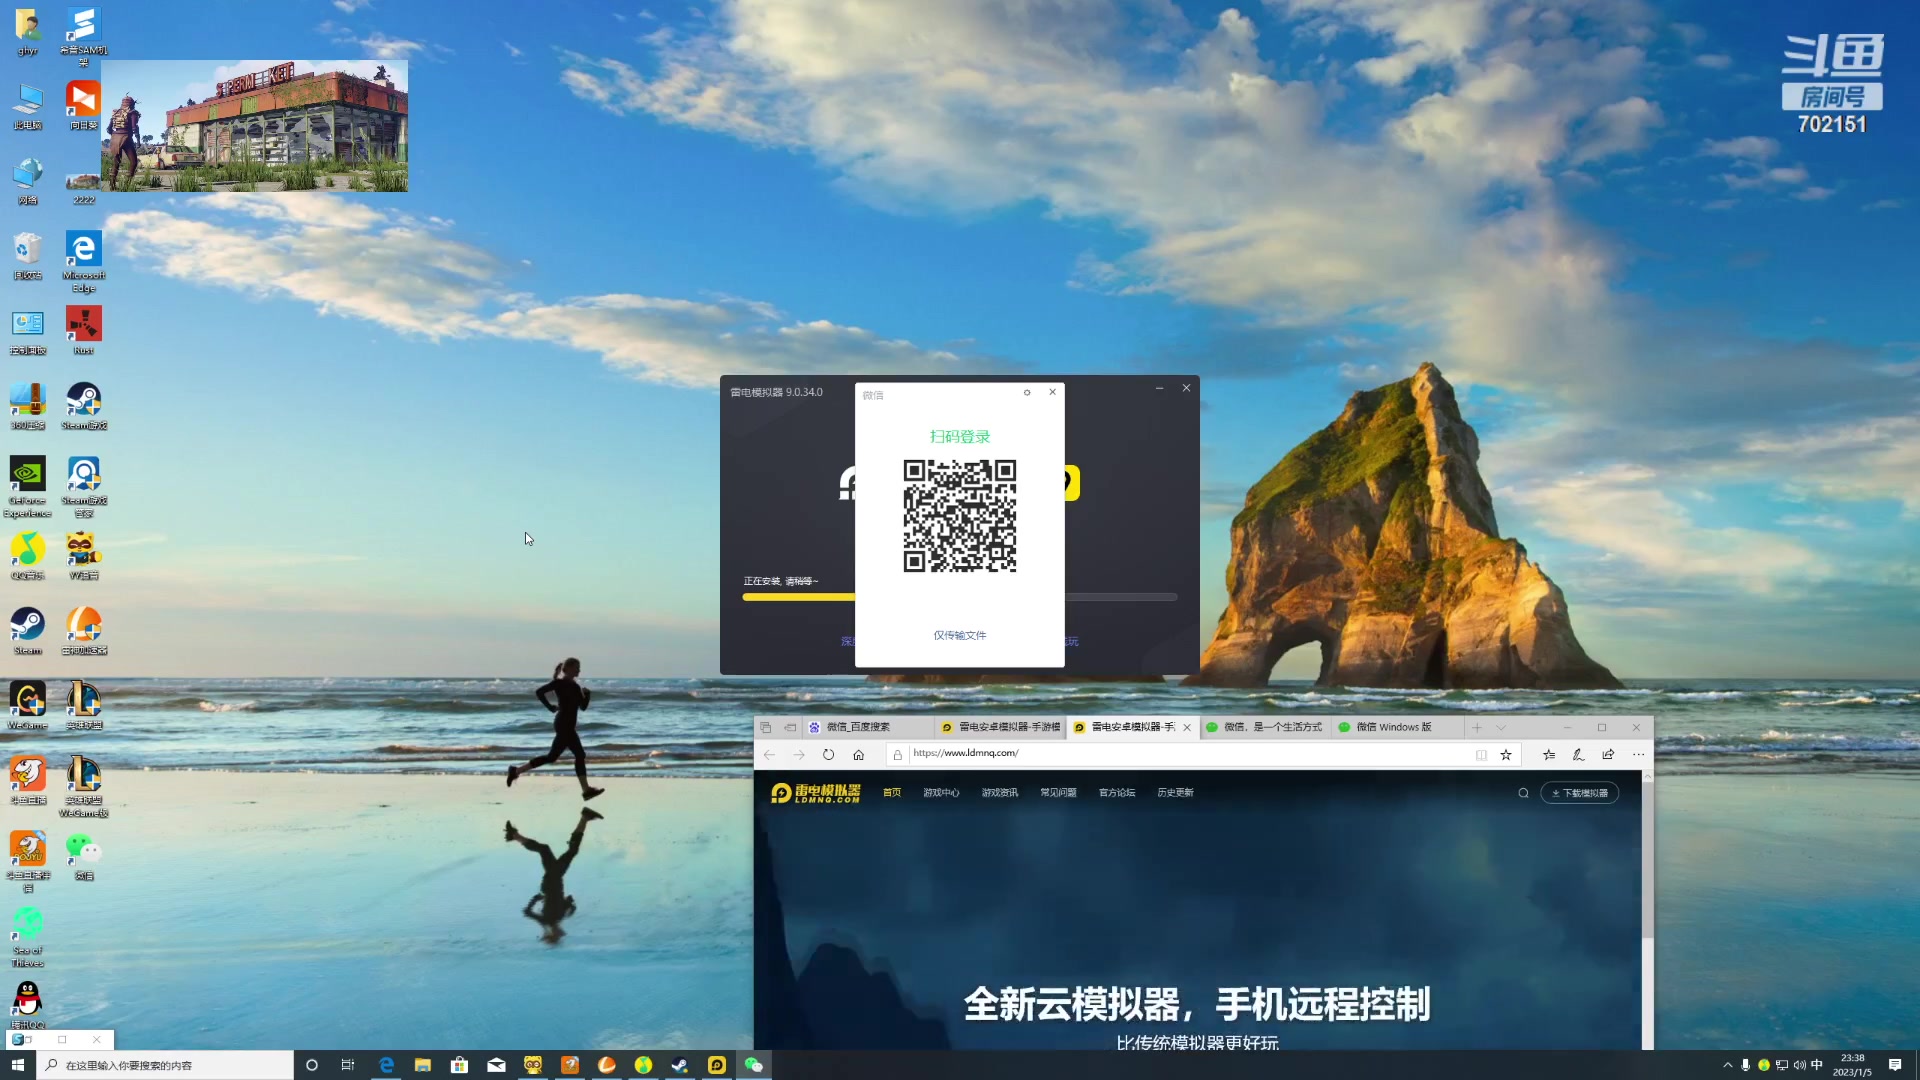Open 常见问题 on the LDPlayer site nav
Image resolution: width=1920 pixels, height=1080 pixels.
[x=1058, y=793]
